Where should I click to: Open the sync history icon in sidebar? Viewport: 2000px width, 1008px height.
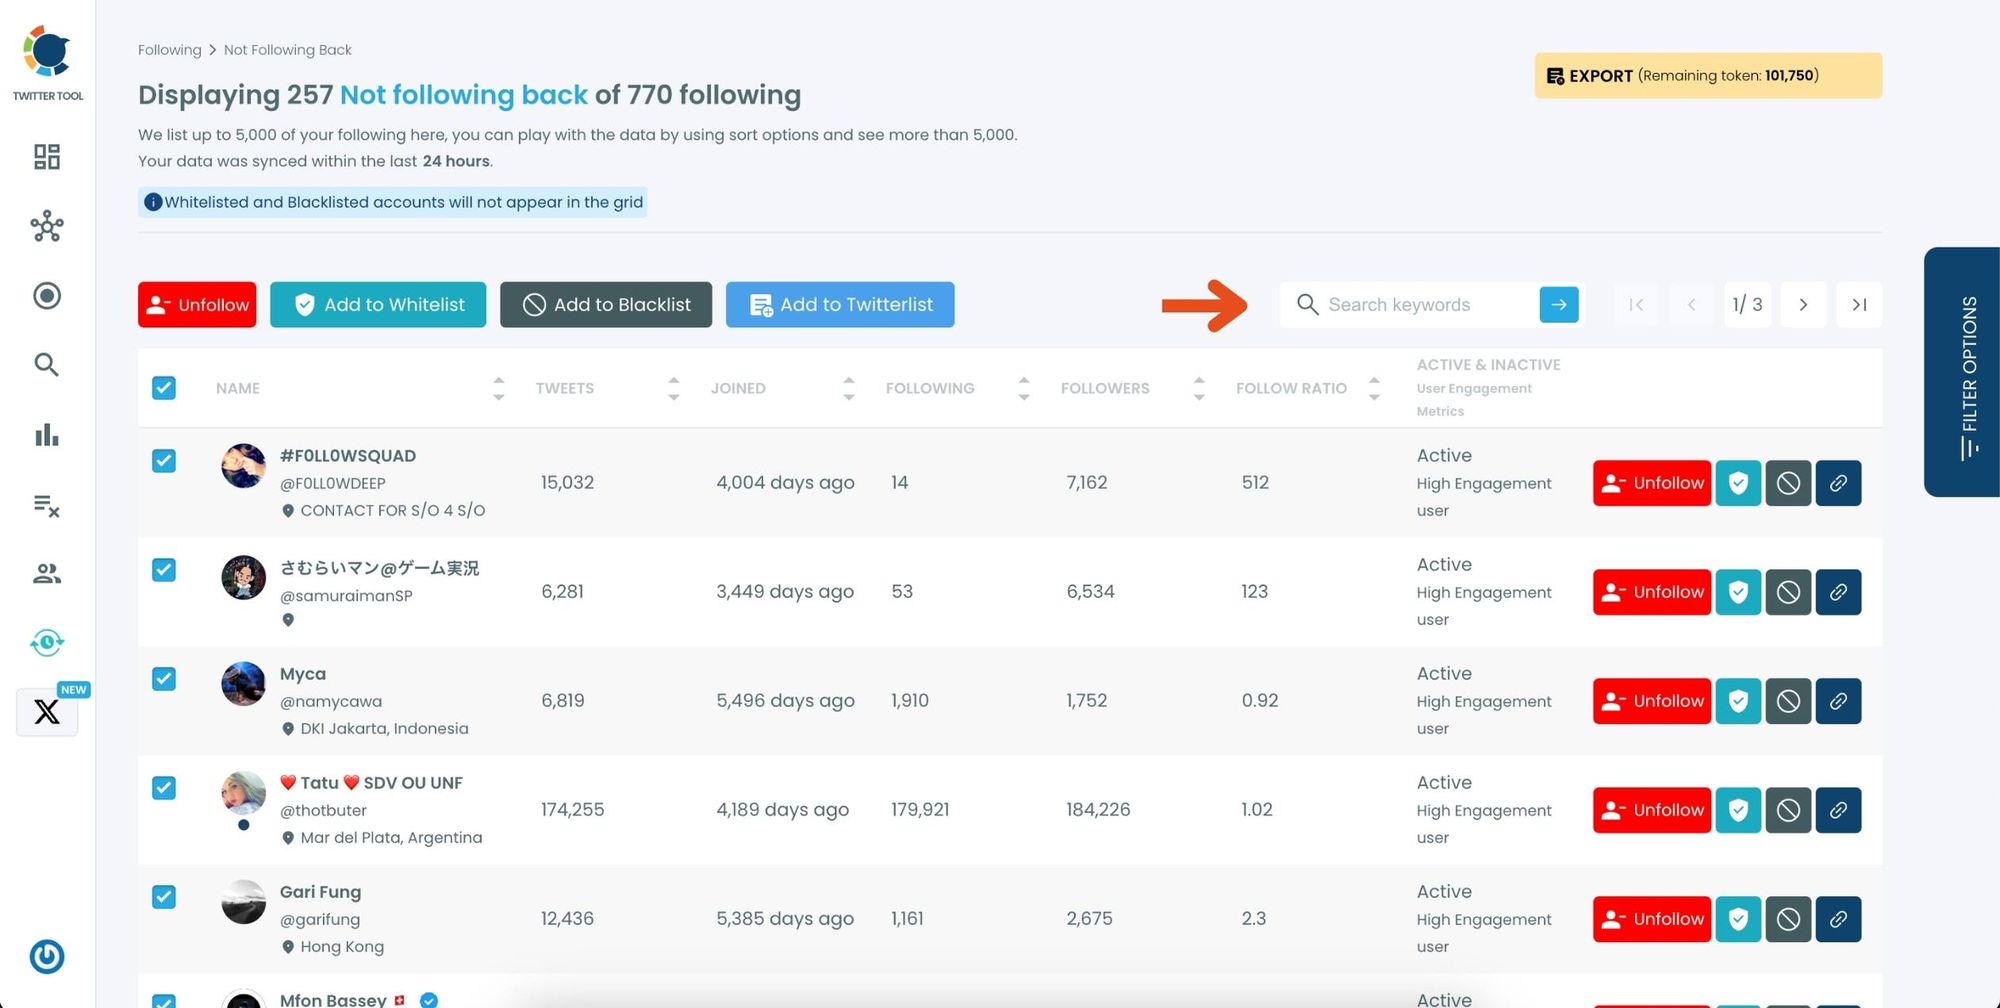(46, 643)
